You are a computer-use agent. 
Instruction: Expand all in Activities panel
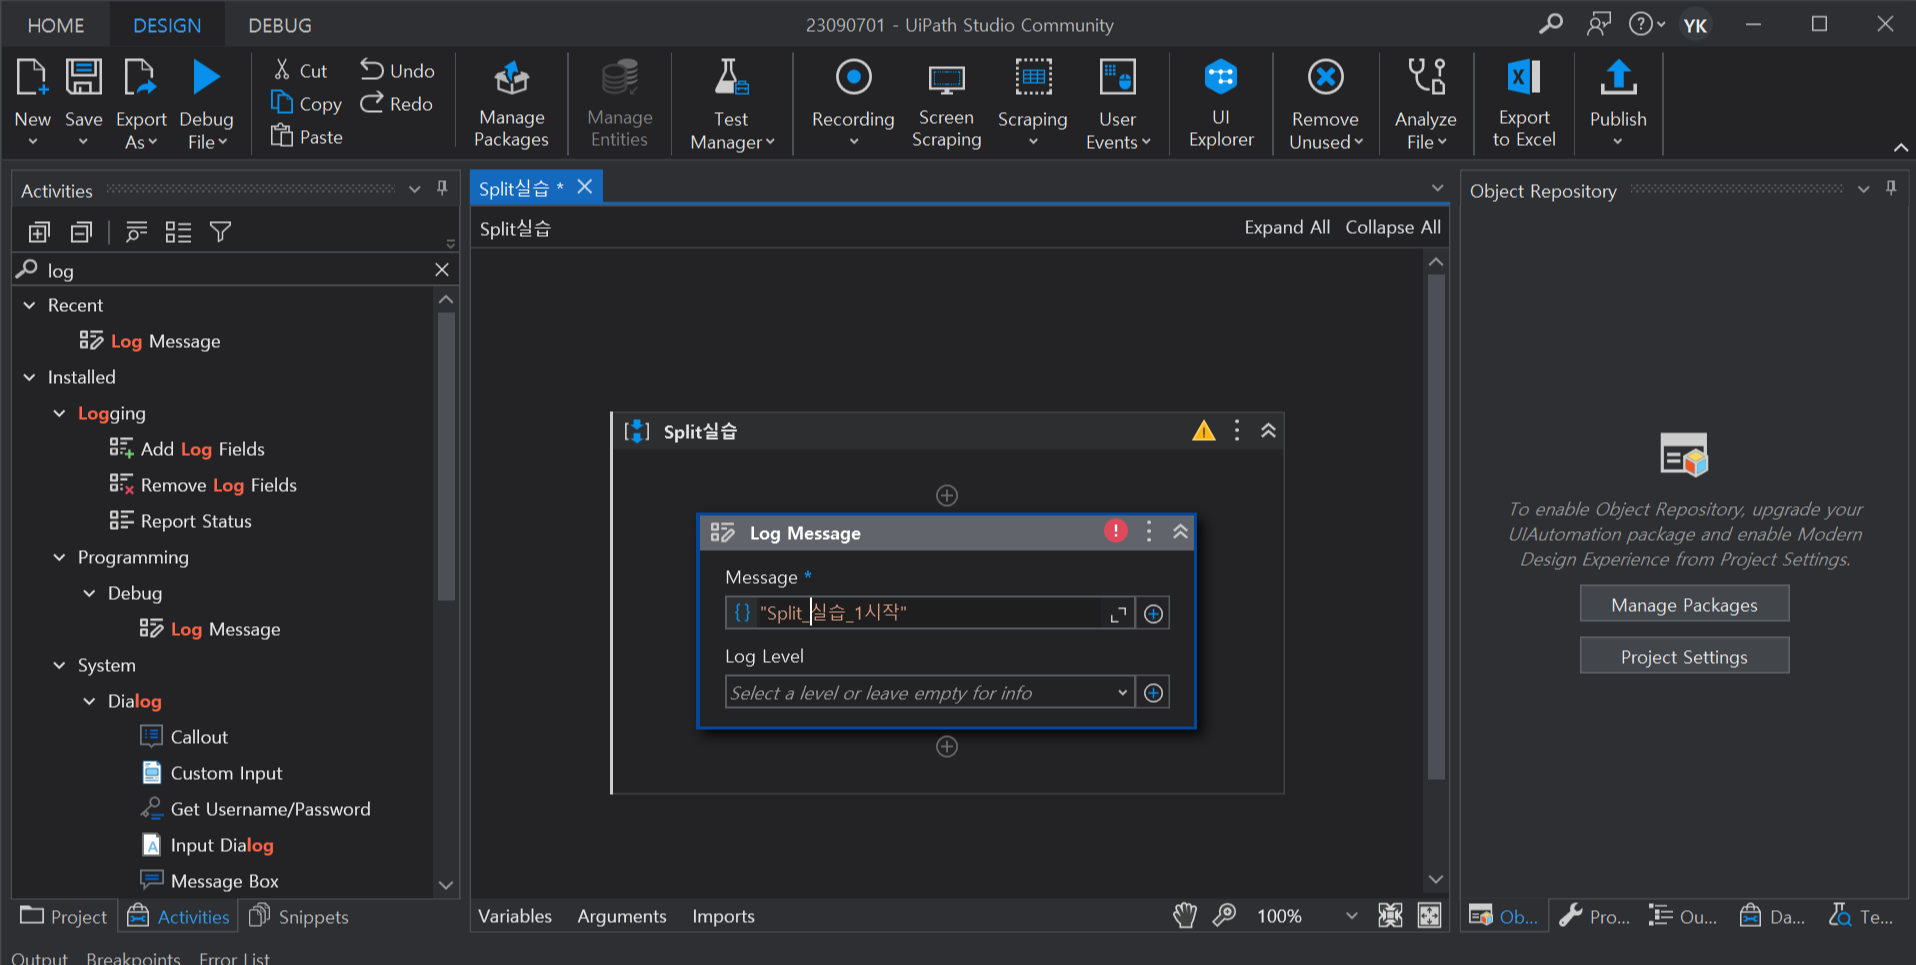tap(39, 232)
